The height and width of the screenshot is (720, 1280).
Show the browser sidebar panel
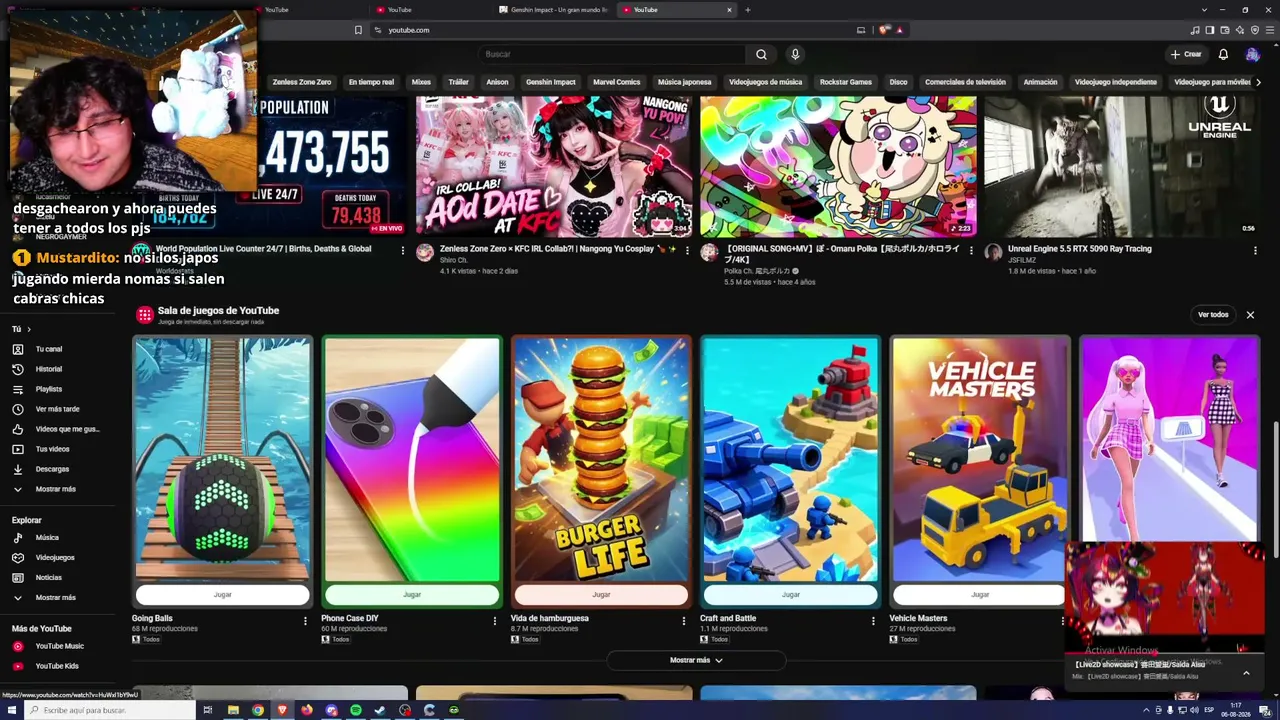pos(1210,30)
